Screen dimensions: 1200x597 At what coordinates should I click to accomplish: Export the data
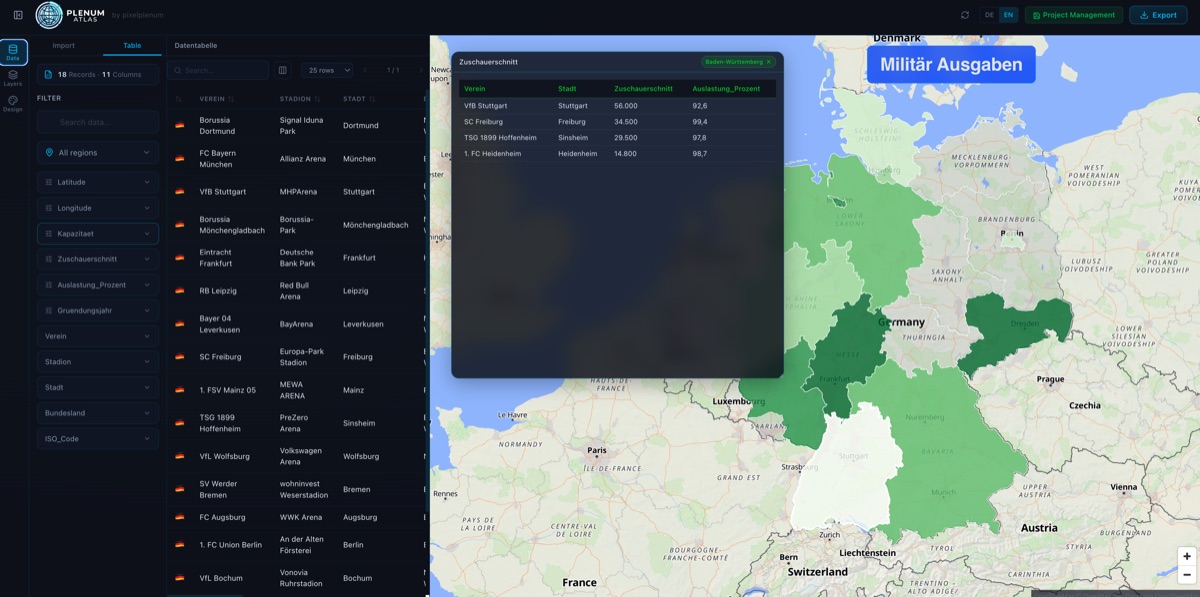click(1157, 15)
